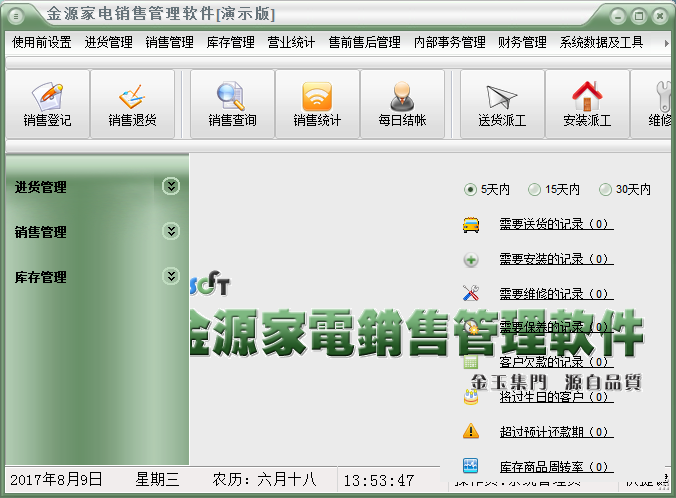Image resolution: width=676 pixels, height=498 pixels.
Task: Click the 2017年8月9日 date in status bar
Action: point(56,479)
